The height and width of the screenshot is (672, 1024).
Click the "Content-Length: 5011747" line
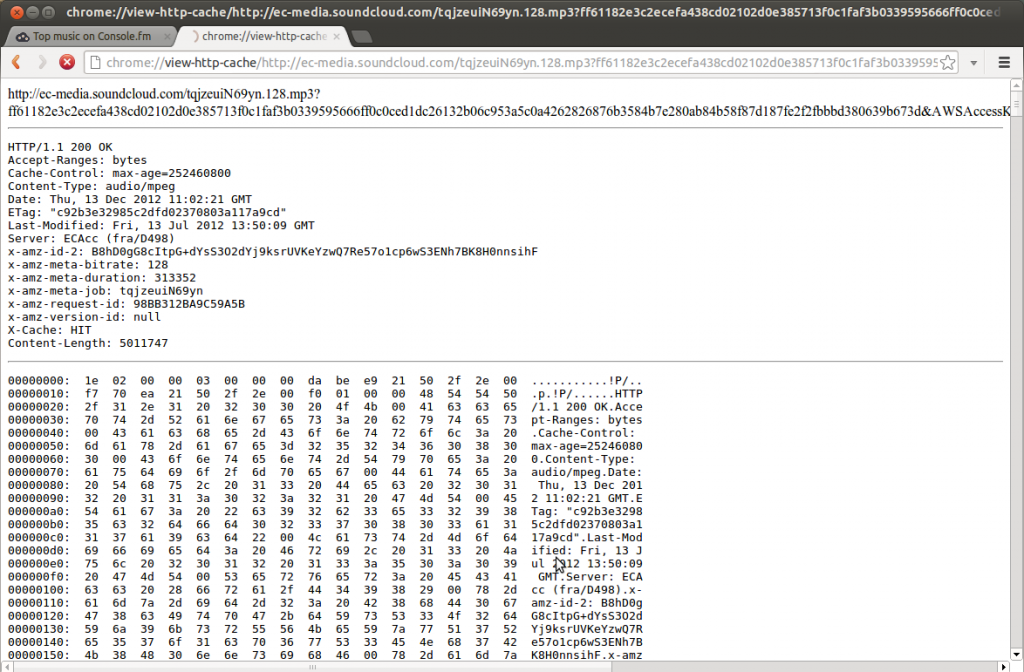pos(88,343)
